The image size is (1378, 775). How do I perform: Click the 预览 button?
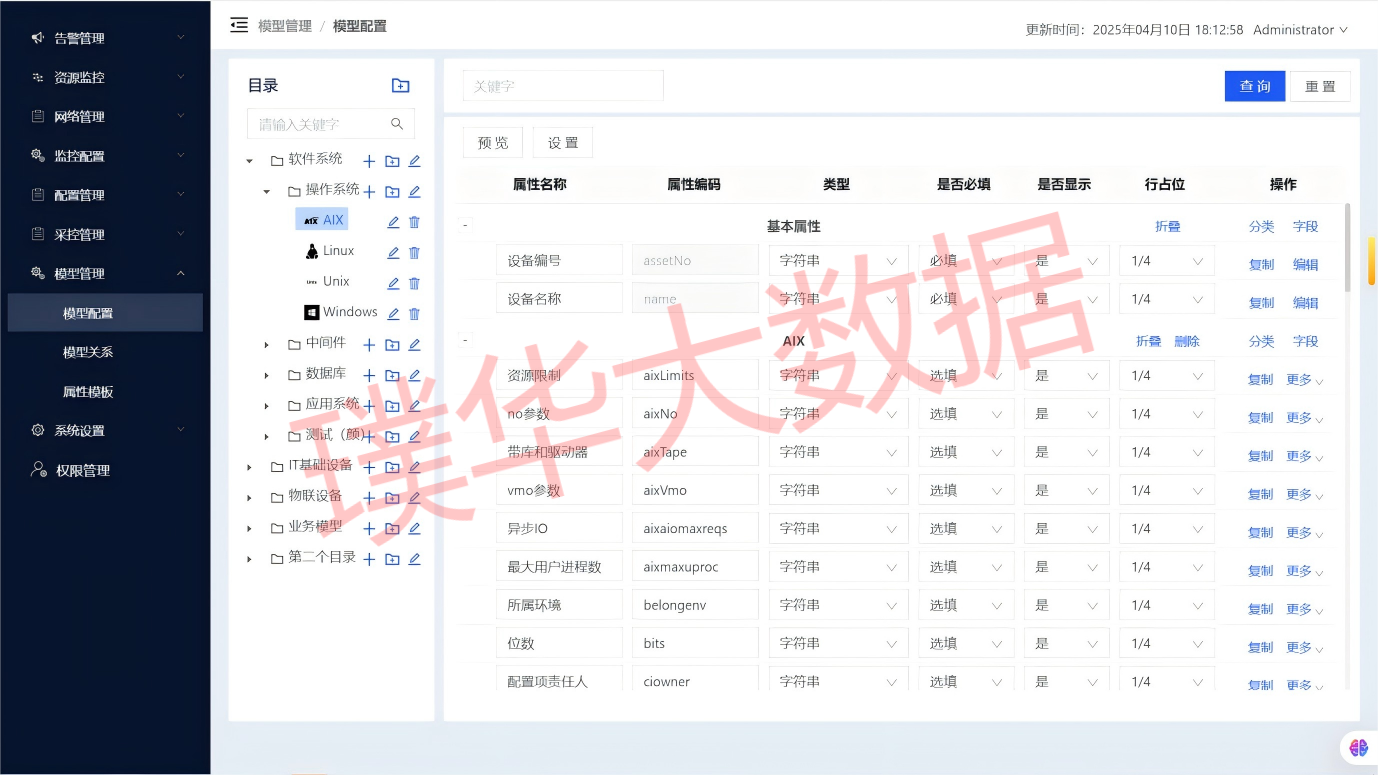[x=493, y=143]
